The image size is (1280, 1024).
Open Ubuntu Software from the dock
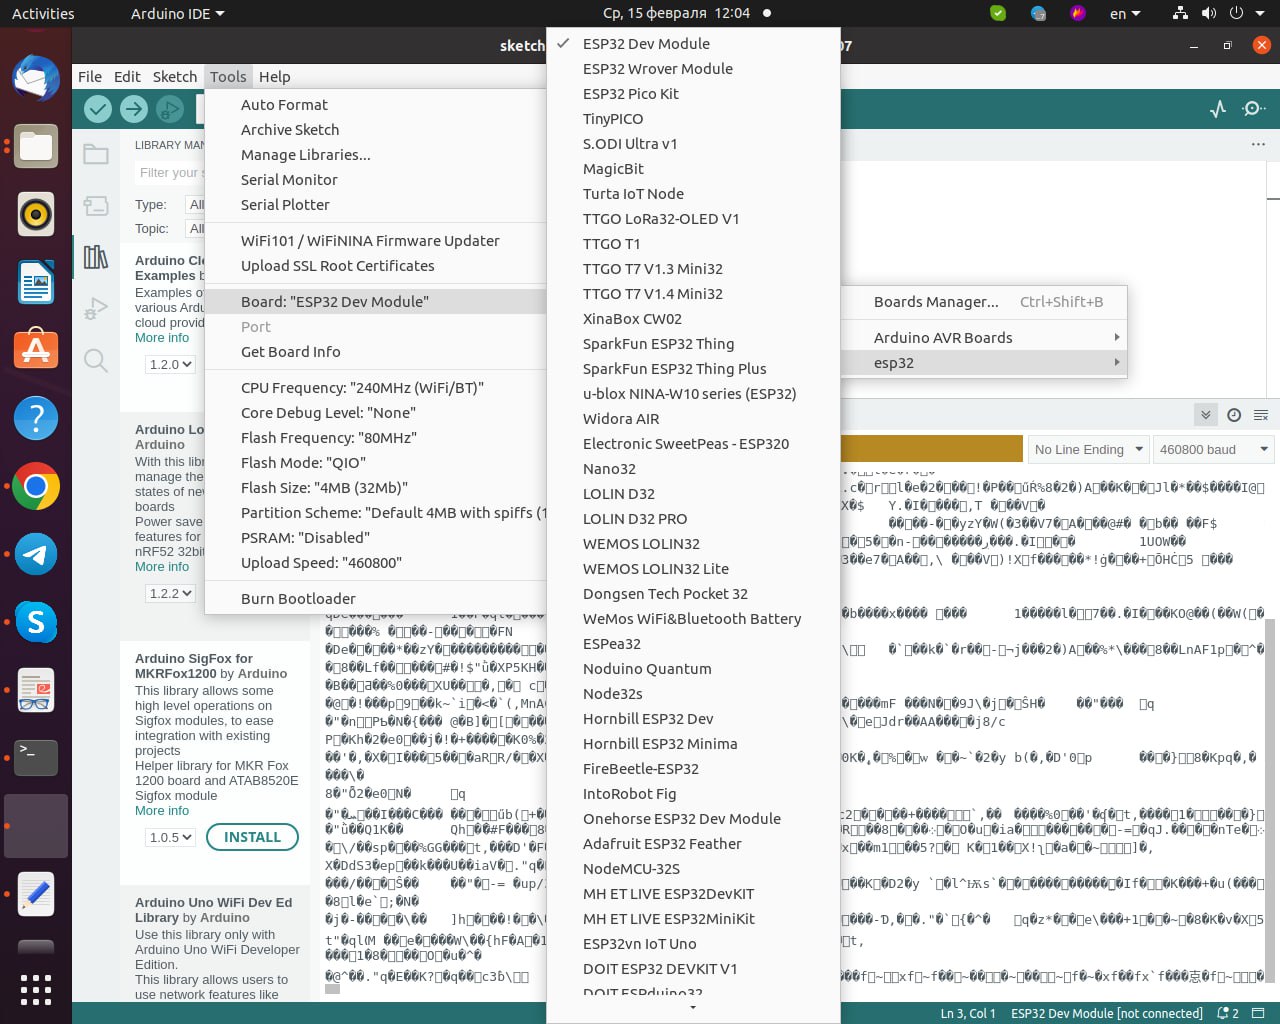pos(36,350)
